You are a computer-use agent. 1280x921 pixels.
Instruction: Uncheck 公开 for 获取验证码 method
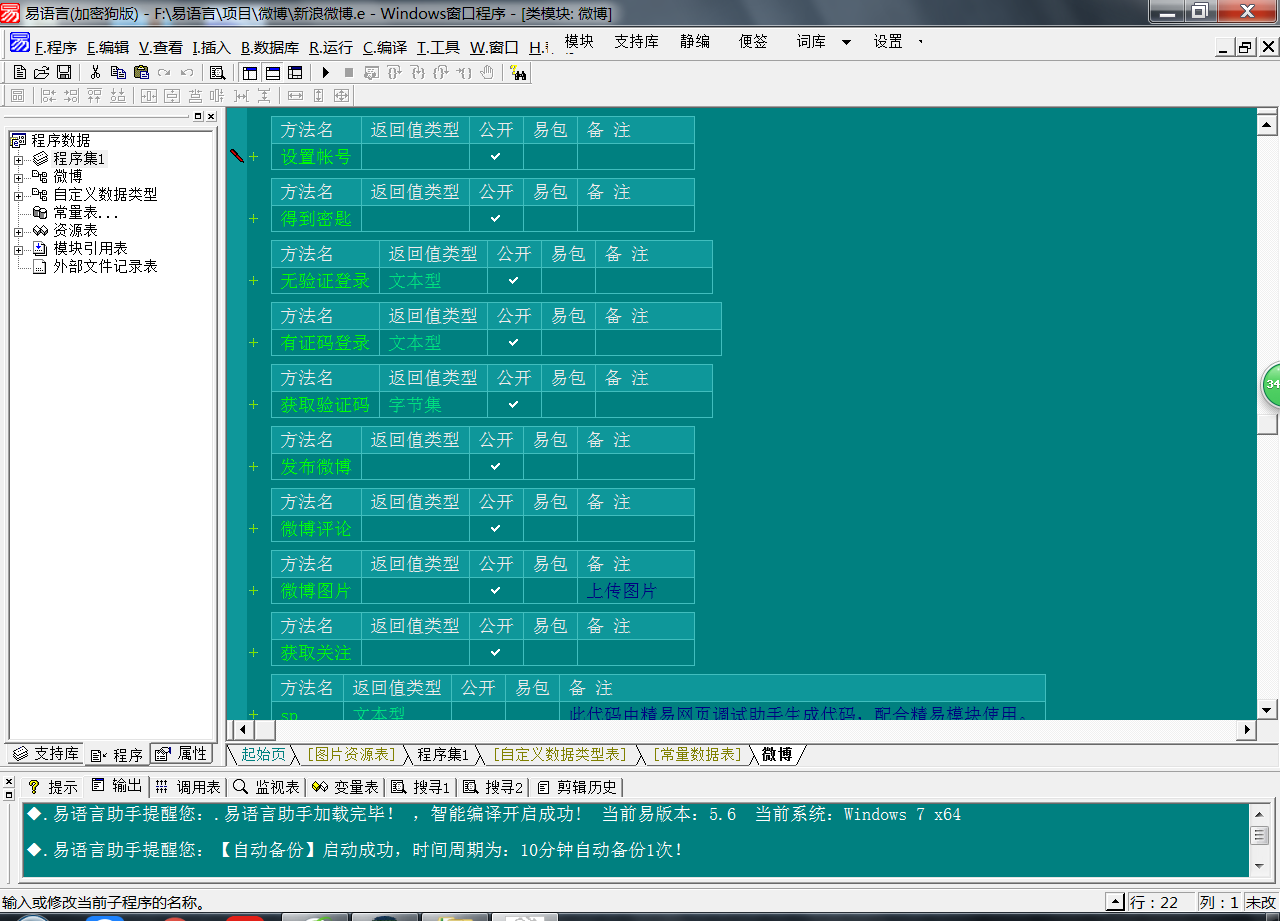click(x=514, y=405)
